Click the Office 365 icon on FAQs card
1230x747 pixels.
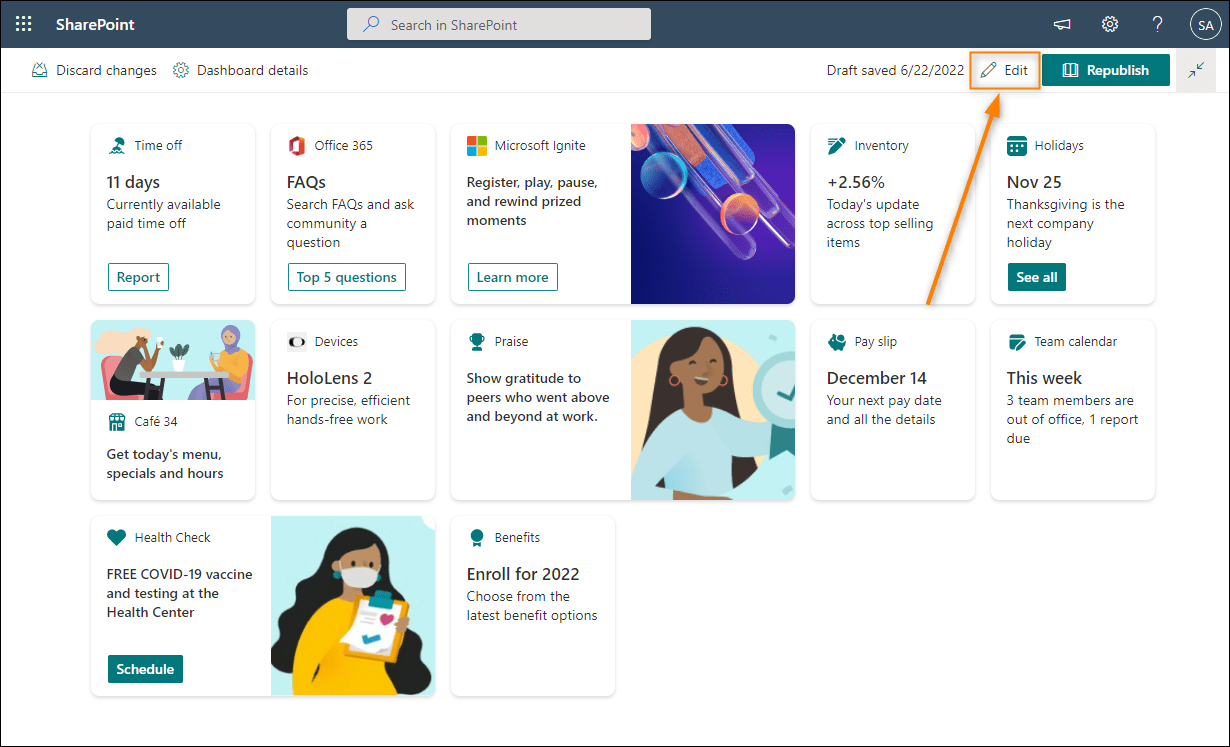296,145
